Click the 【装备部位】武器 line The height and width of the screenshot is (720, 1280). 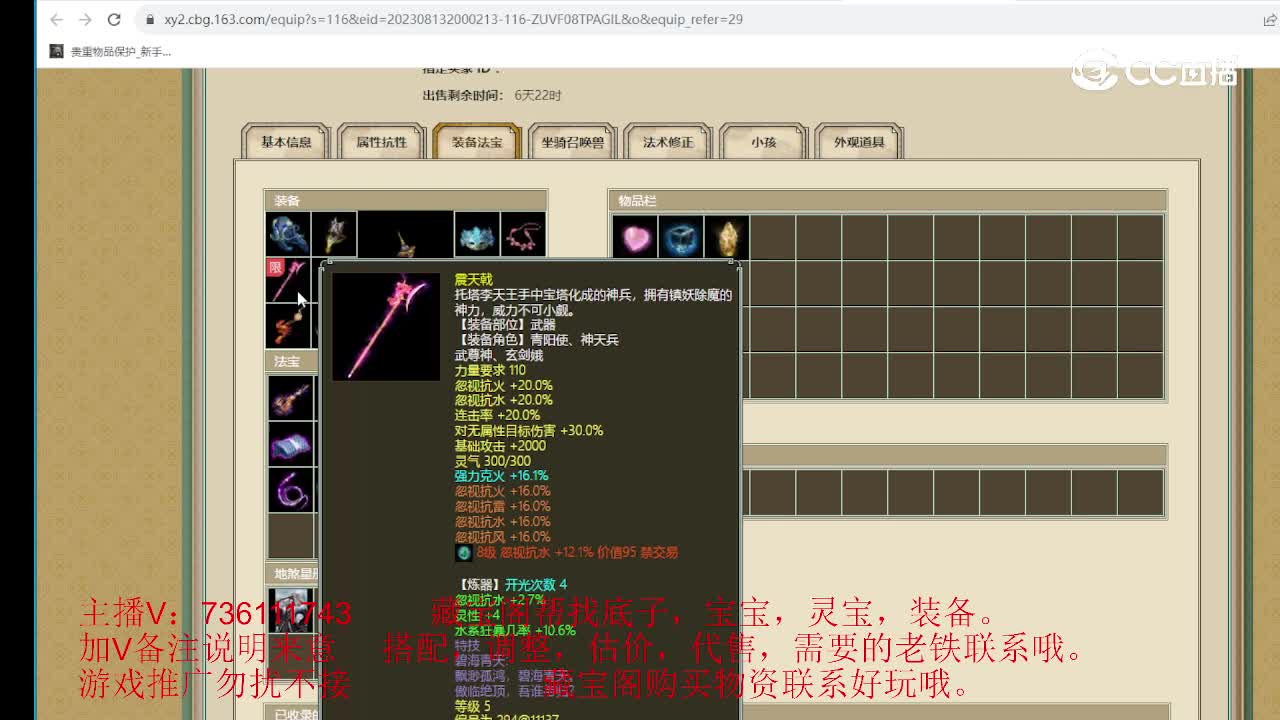[505, 325]
